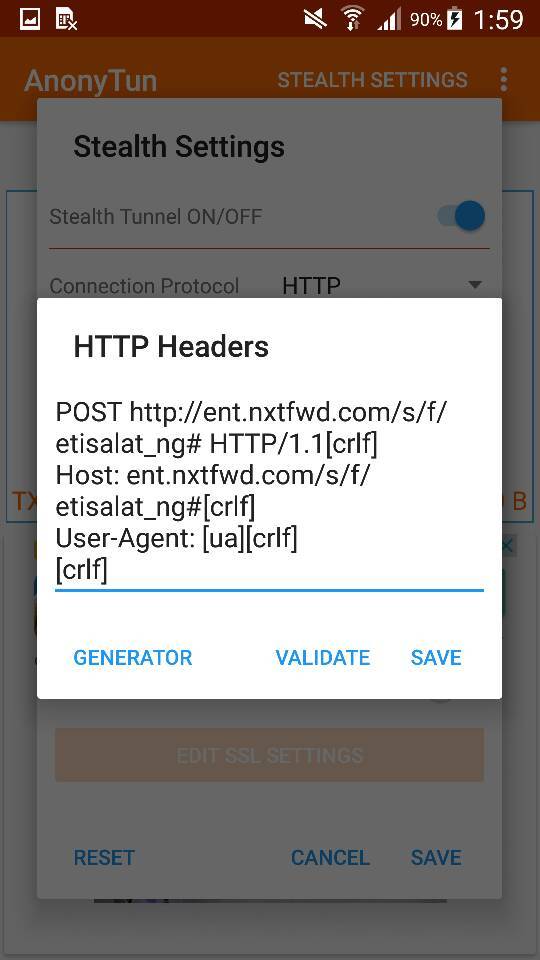The image size is (540, 960).
Task: Click the dropdown arrow beside HTTP
Action: 474,285
